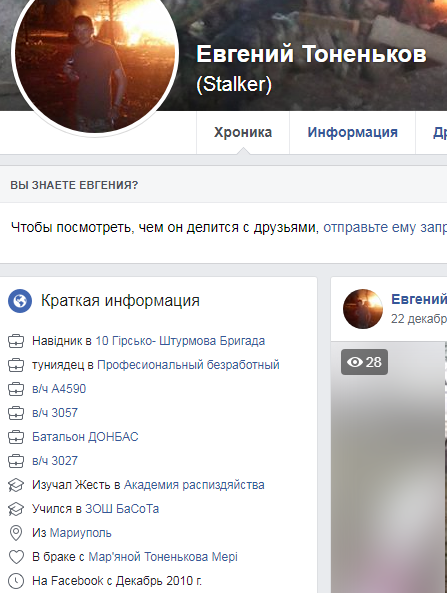The image size is (447, 593).
Task: Click the eye views icon showing 28
Action: click(355, 362)
